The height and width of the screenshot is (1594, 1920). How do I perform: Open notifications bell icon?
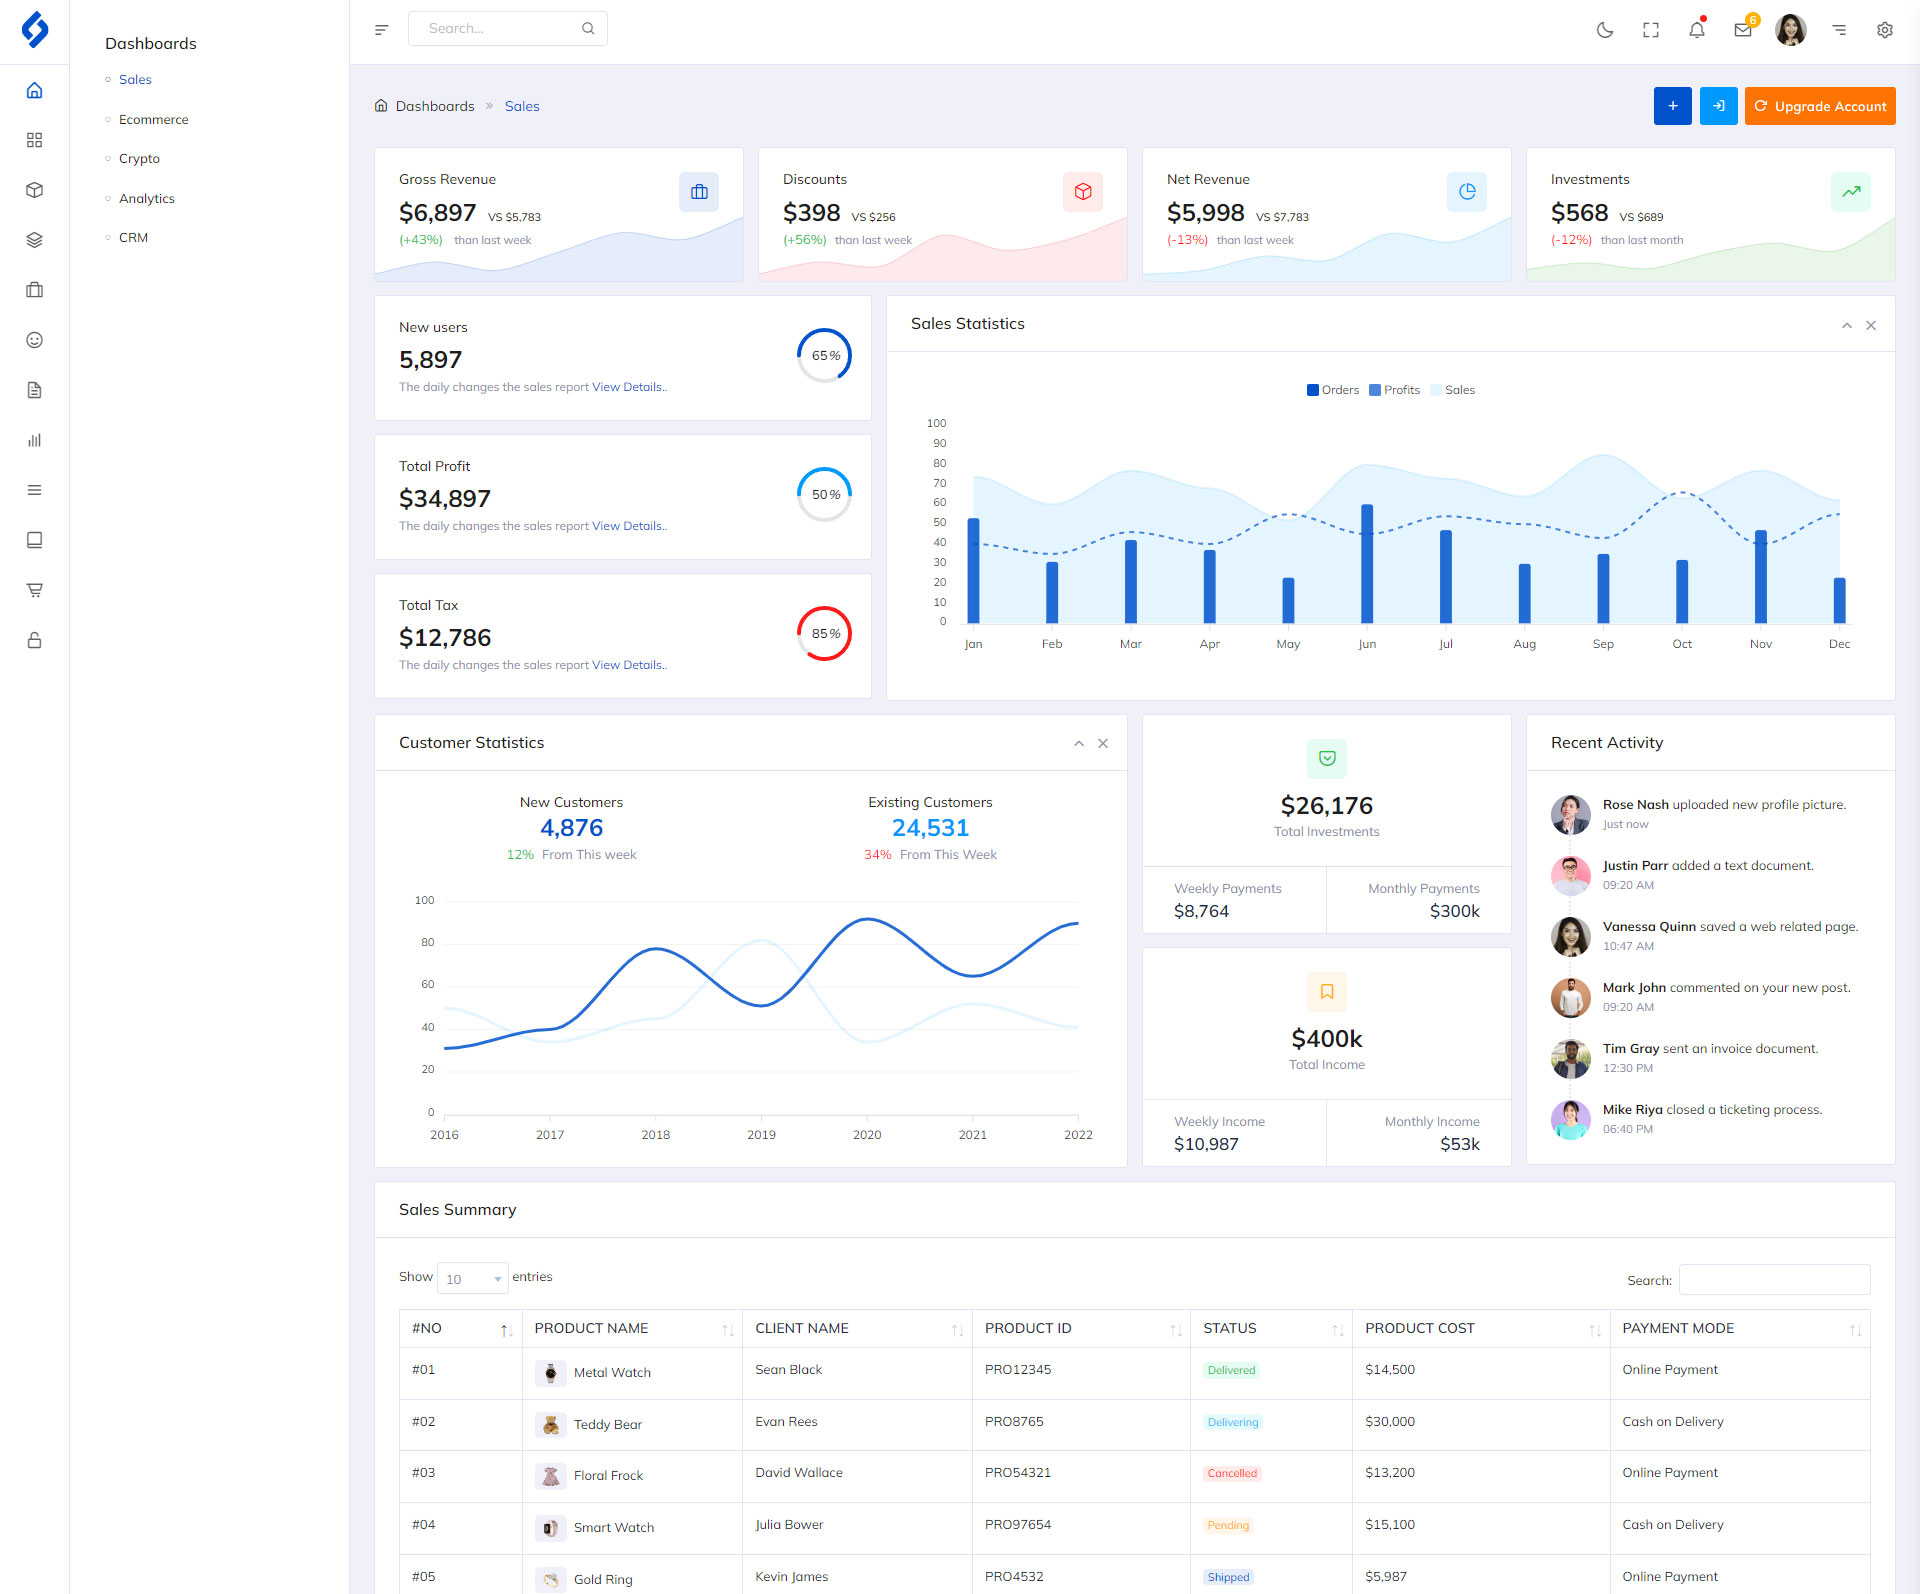tap(1697, 30)
